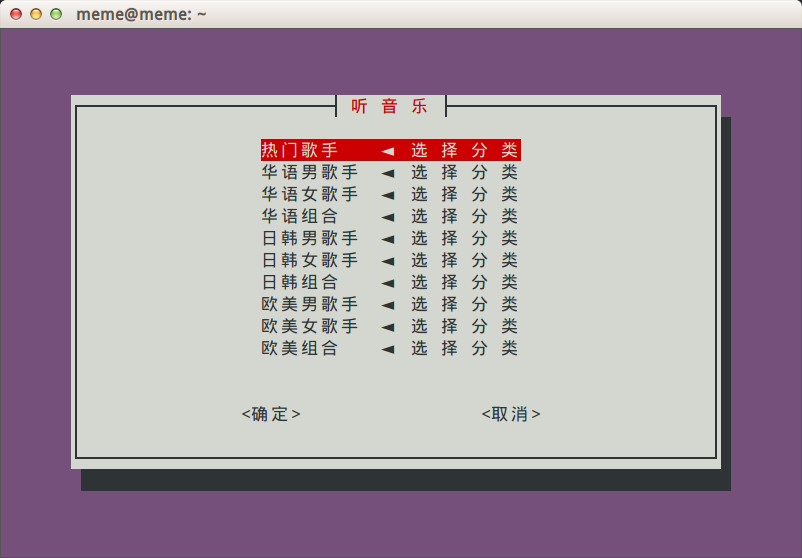Select the 欧美组合 entry

pyautogui.click(x=391, y=348)
